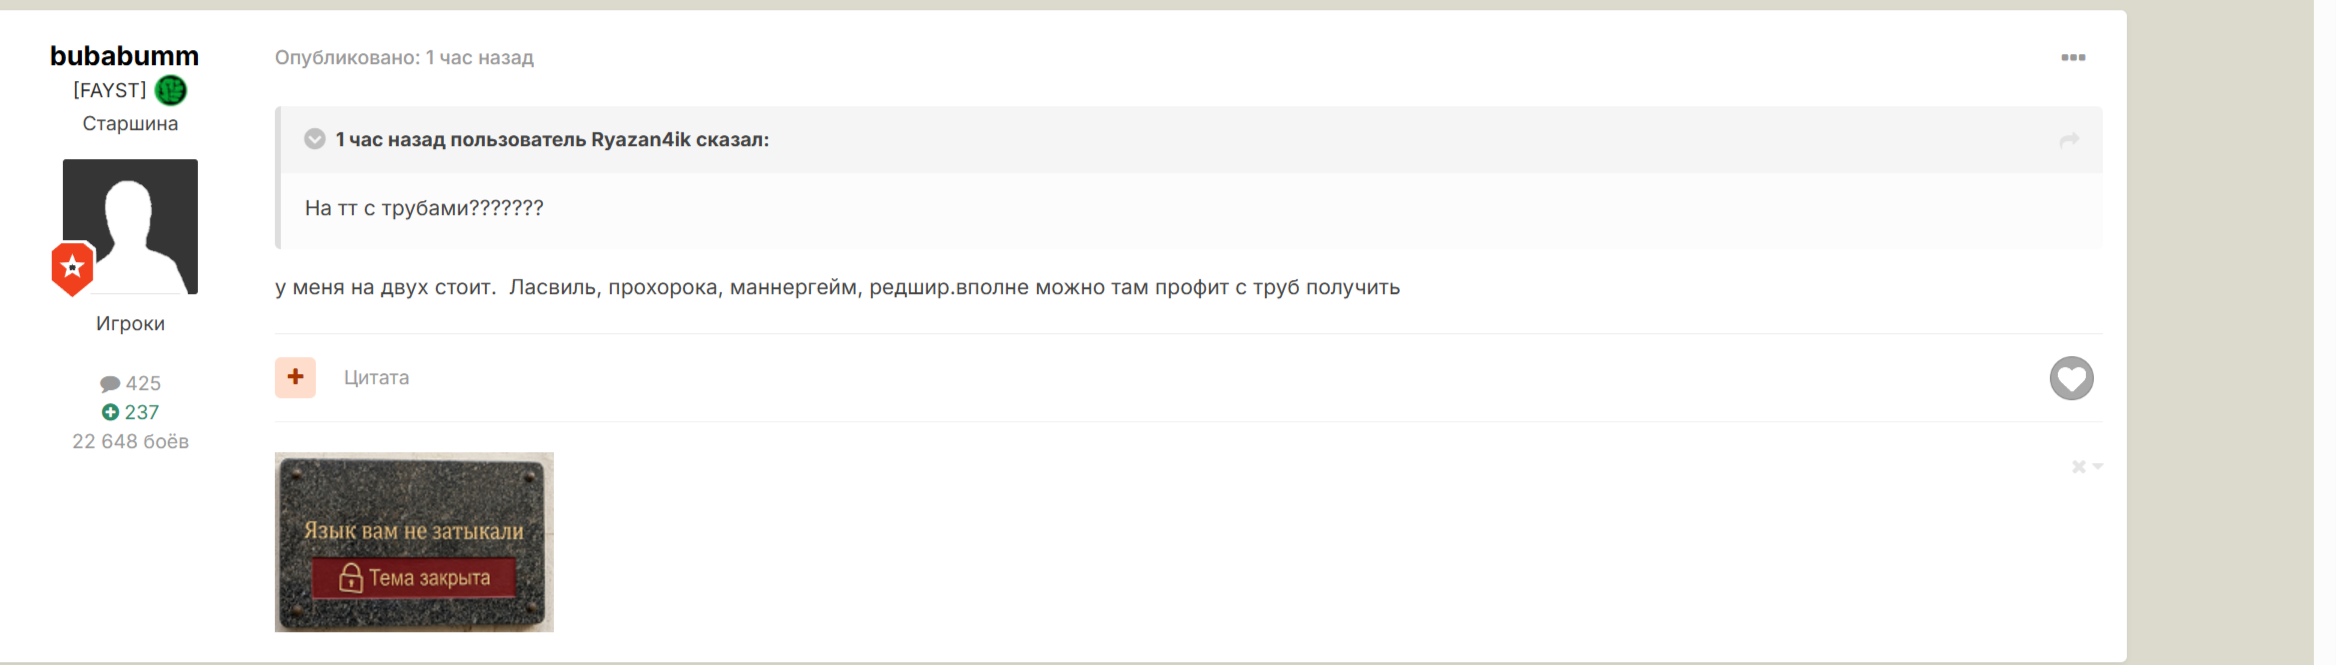Click the red star badge on avatar
The image size is (2336, 665).
[x=73, y=268]
